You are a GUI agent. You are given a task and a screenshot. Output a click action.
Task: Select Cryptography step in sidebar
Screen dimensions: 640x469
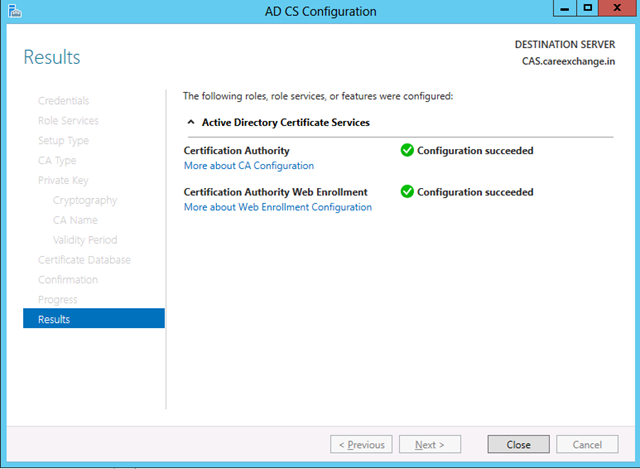[x=85, y=200]
